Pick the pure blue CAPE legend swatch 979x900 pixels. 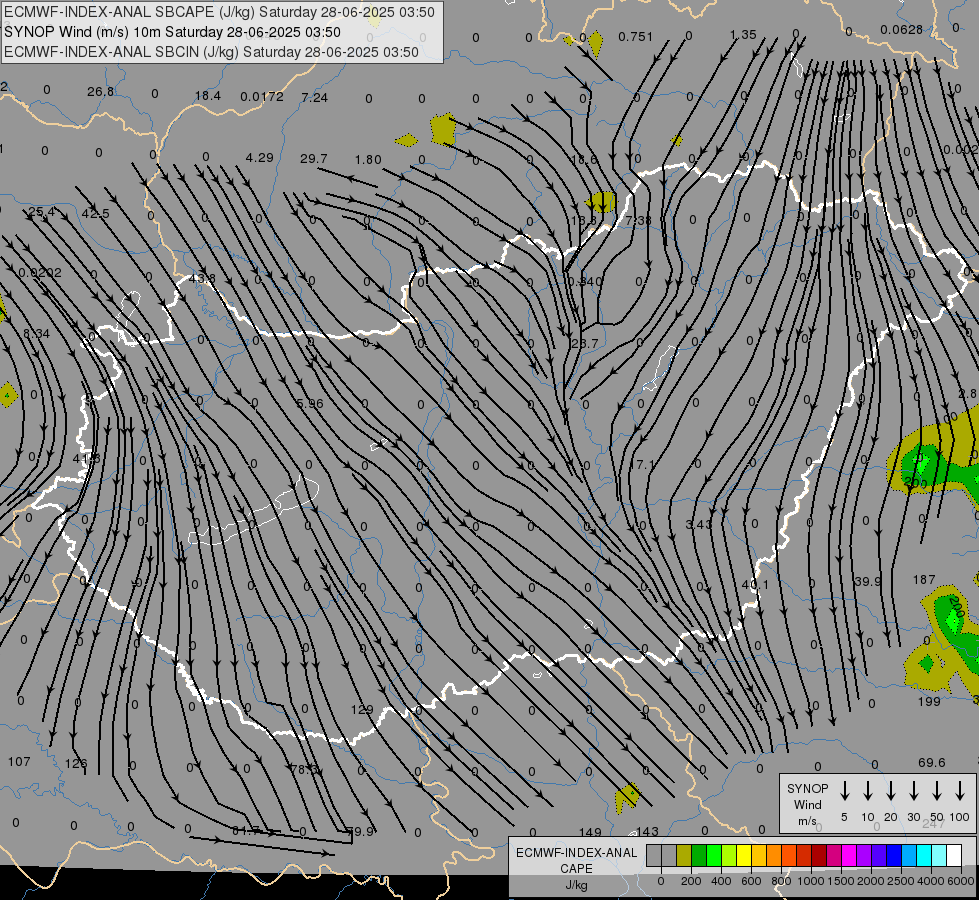[x=894, y=856]
